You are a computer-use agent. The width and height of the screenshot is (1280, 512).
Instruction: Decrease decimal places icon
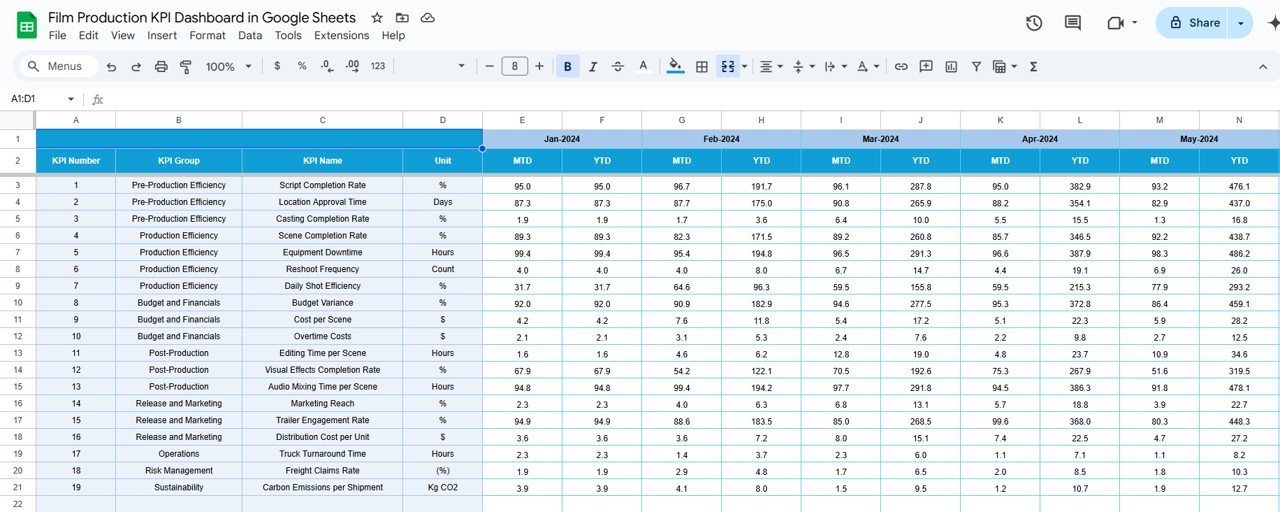click(x=327, y=66)
